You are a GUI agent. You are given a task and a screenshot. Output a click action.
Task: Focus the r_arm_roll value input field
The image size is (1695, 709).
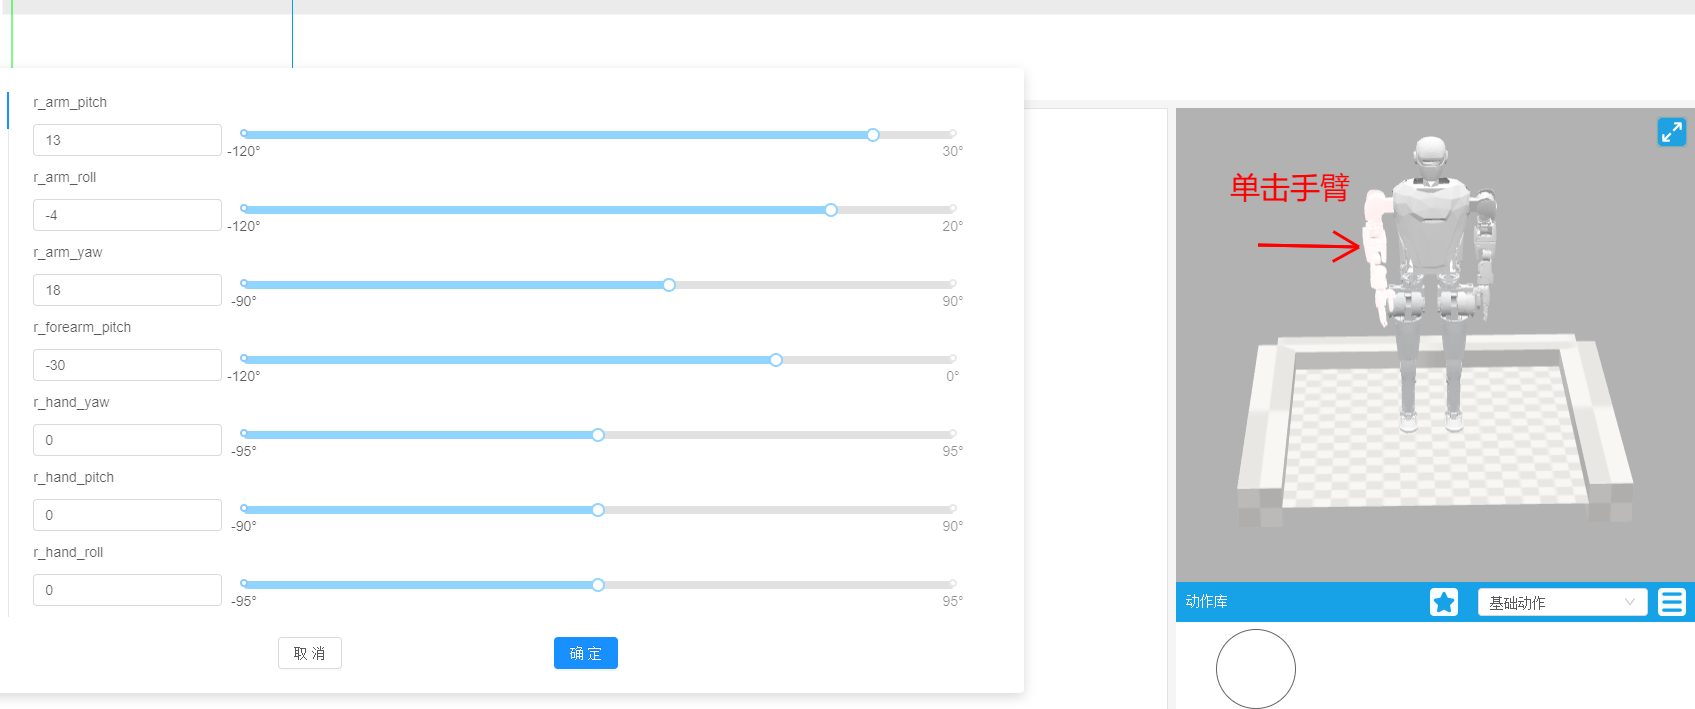(127, 215)
